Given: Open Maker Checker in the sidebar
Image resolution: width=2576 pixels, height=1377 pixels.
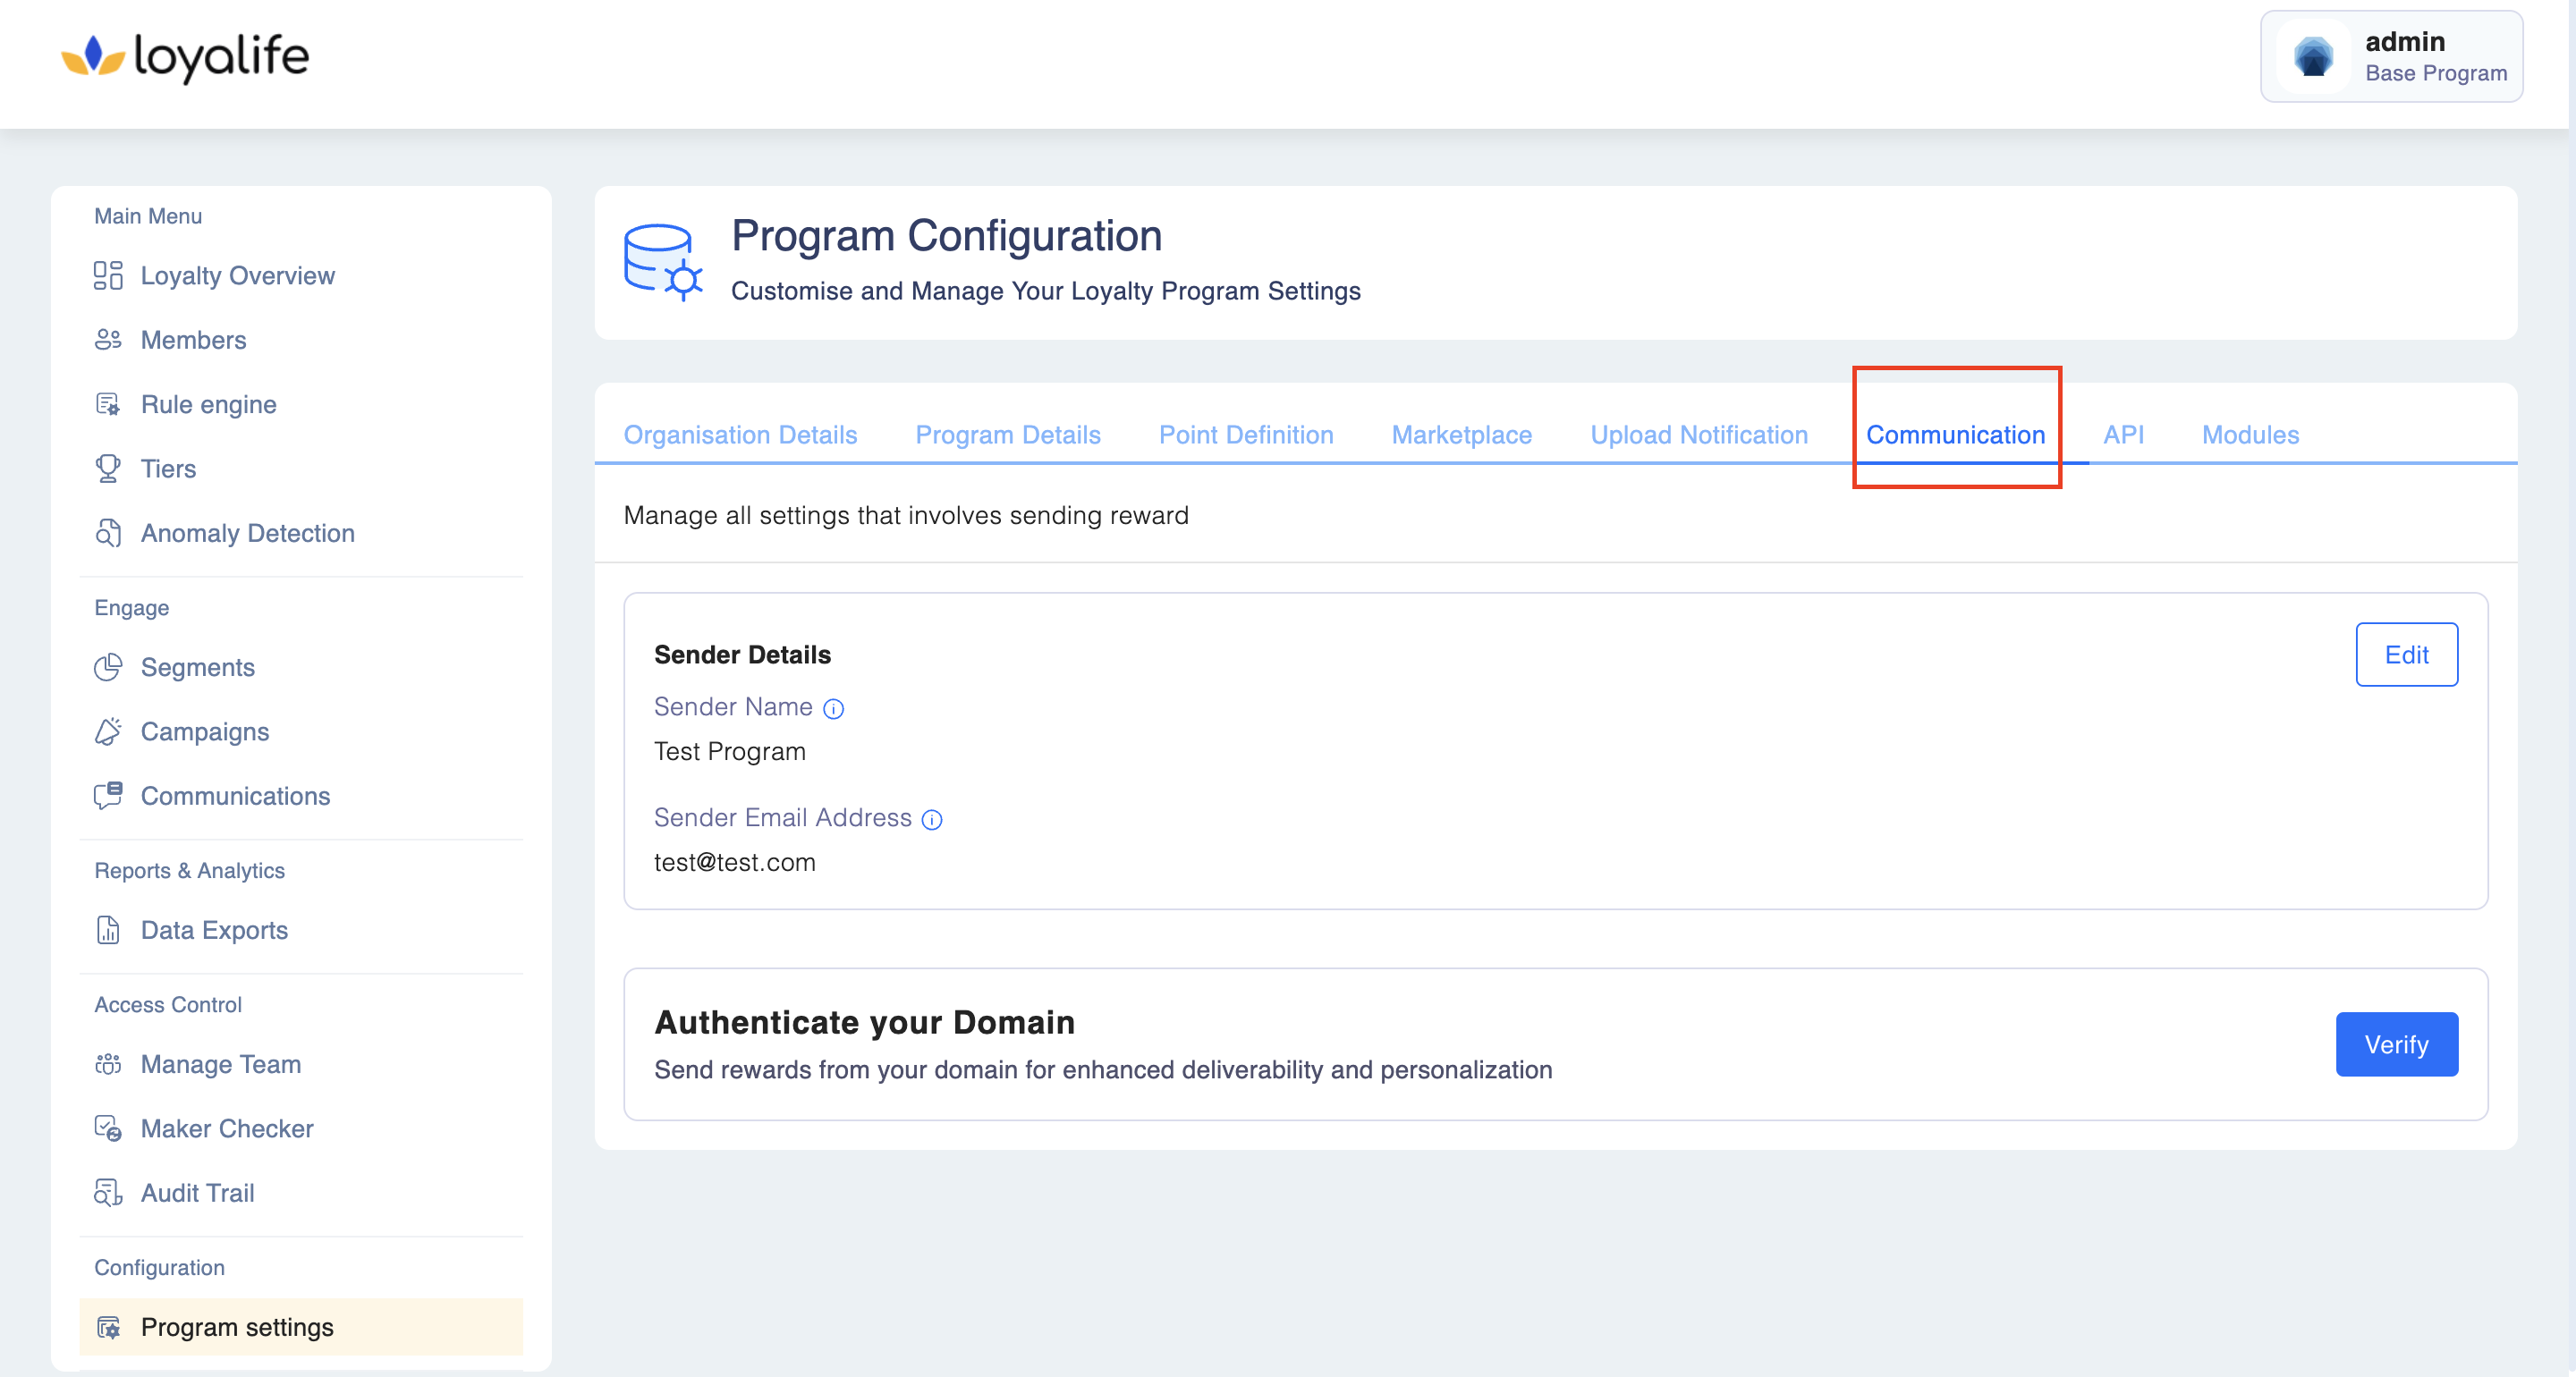Looking at the screenshot, I should tap(227, 1128).
